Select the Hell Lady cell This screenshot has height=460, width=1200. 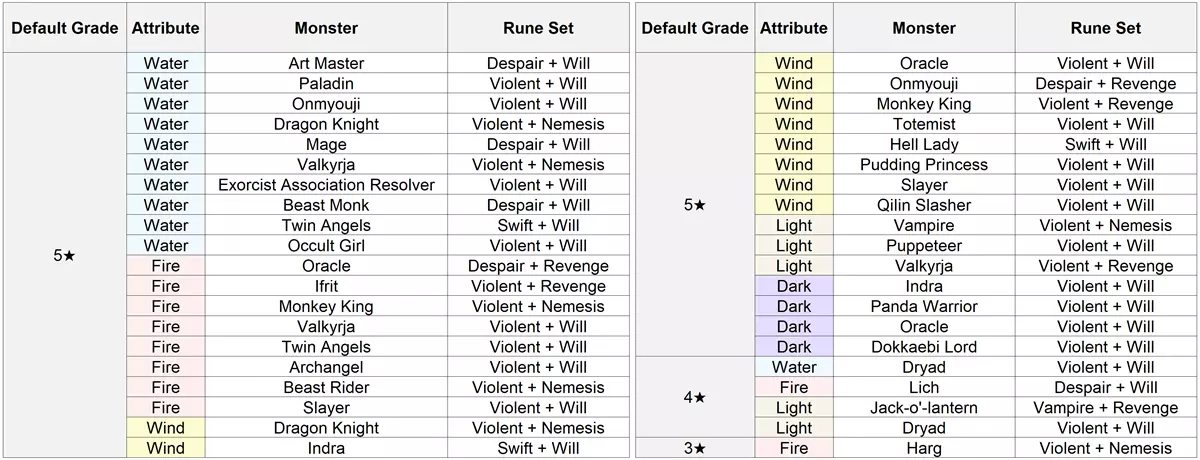coord(924,144)
